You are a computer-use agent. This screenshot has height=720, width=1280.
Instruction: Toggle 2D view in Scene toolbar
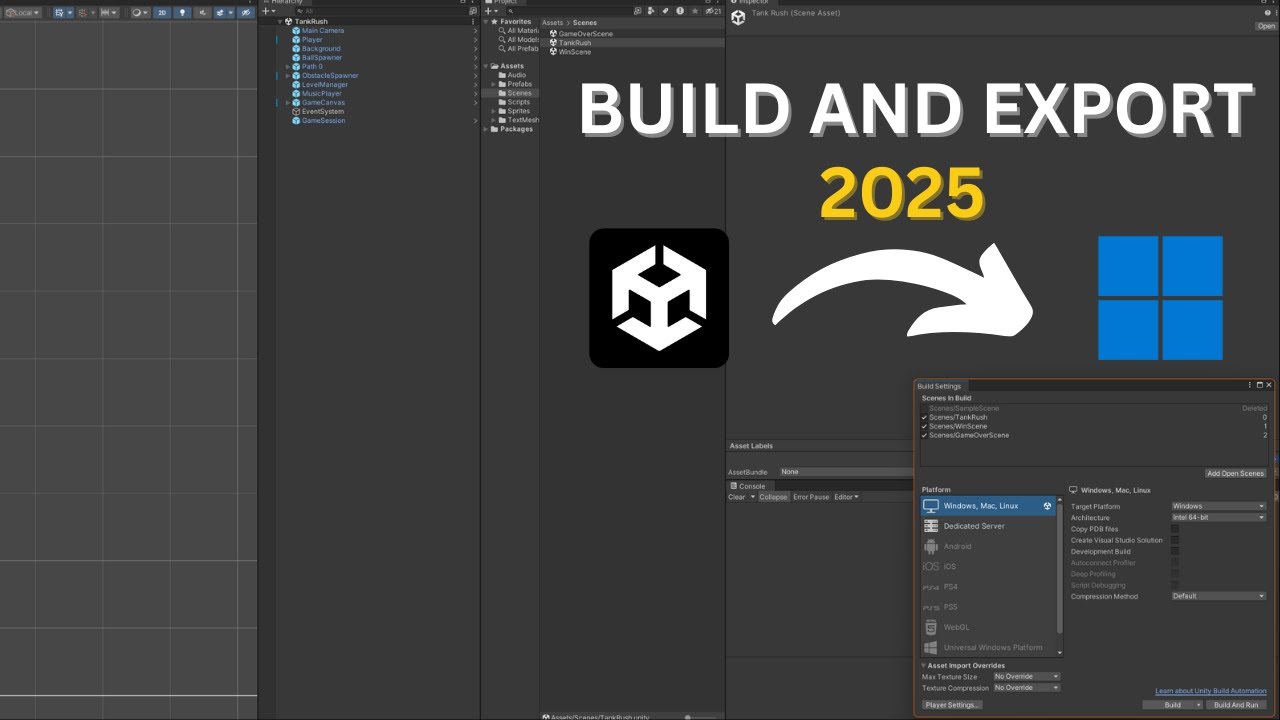(x=162, y=13)
